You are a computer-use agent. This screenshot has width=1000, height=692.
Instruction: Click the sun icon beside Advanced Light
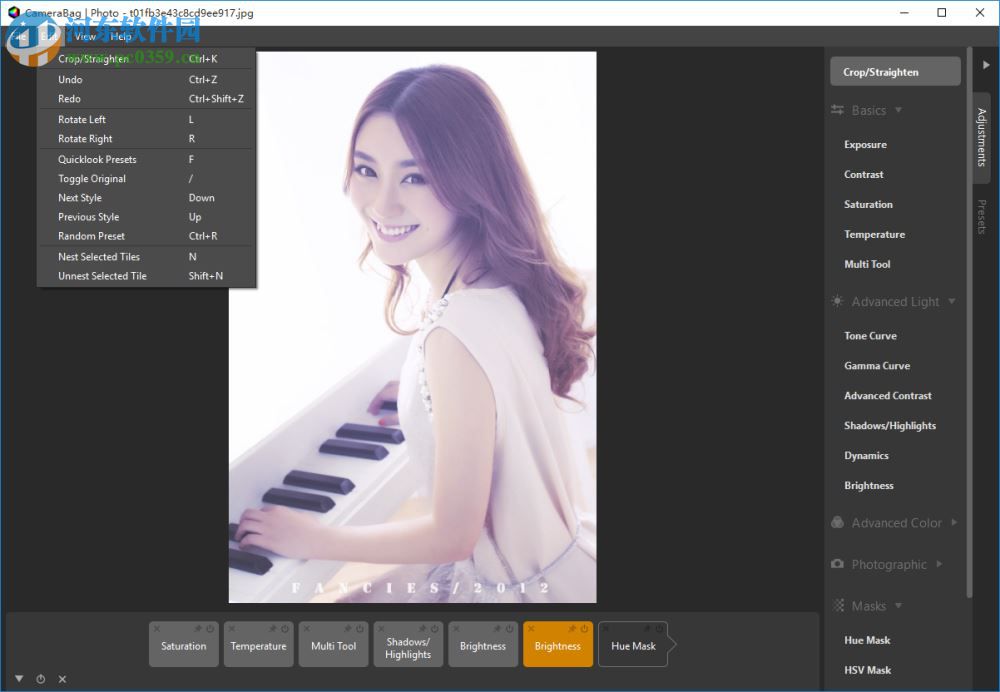click(x=837, y=301)
